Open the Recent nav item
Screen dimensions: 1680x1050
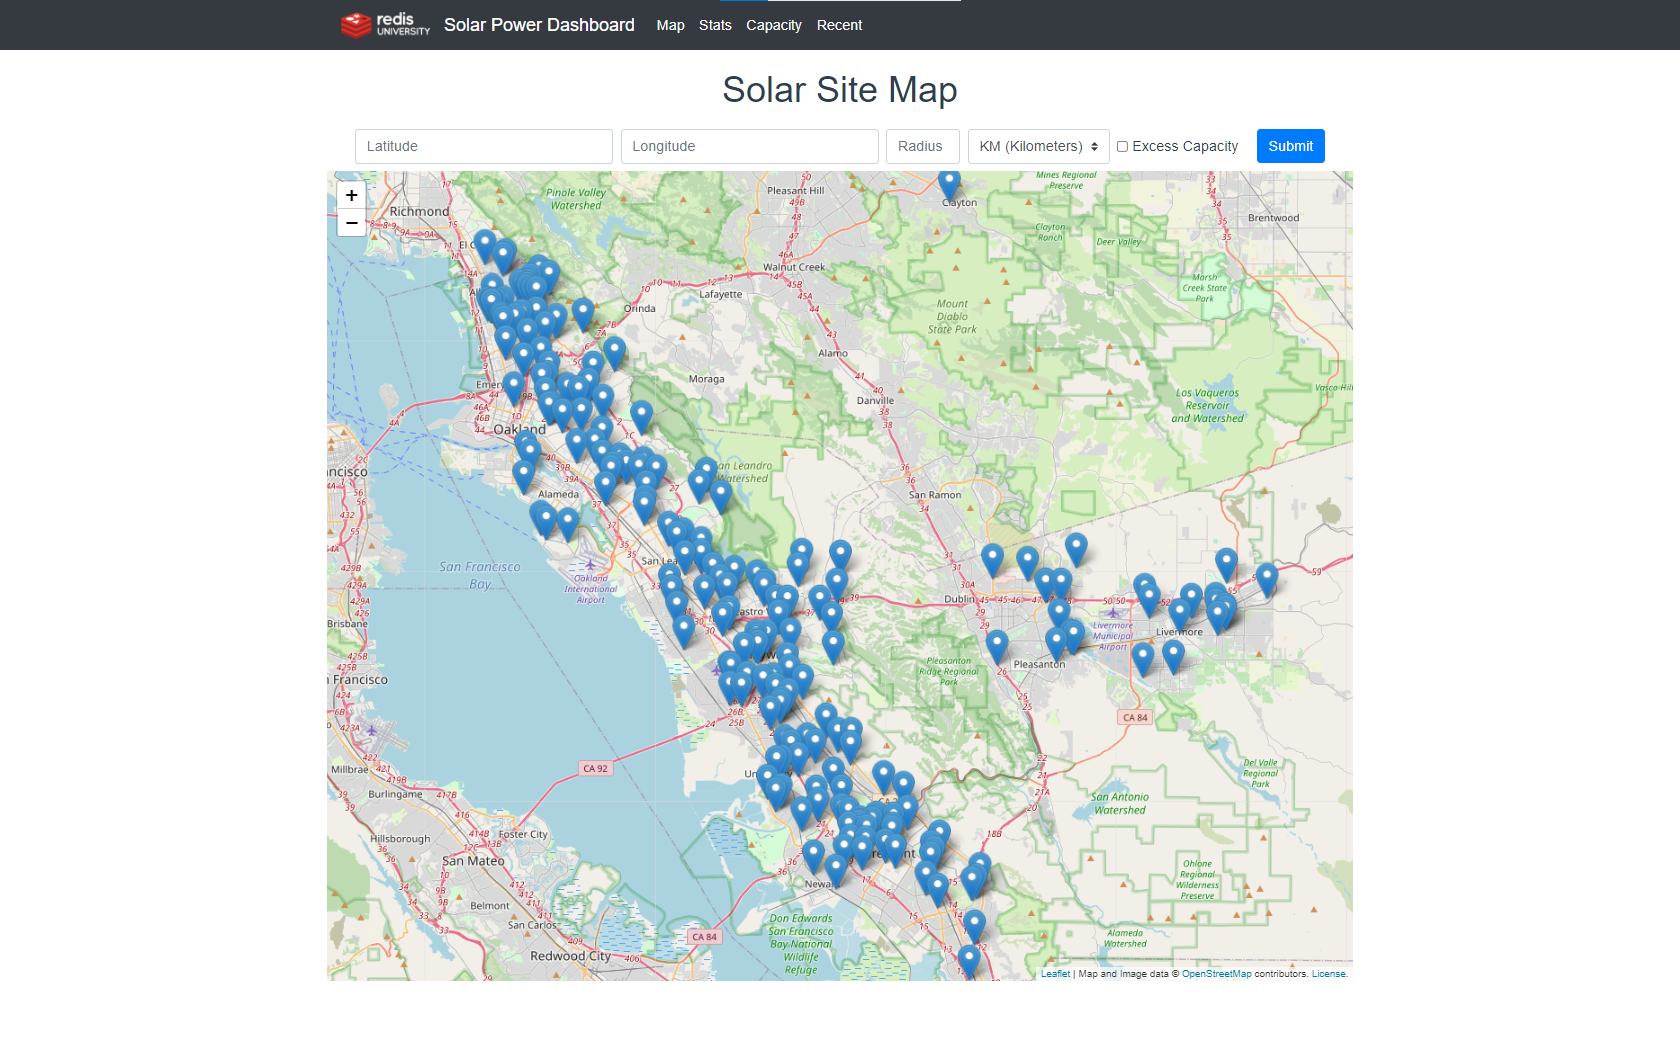[x=839, y=25]
